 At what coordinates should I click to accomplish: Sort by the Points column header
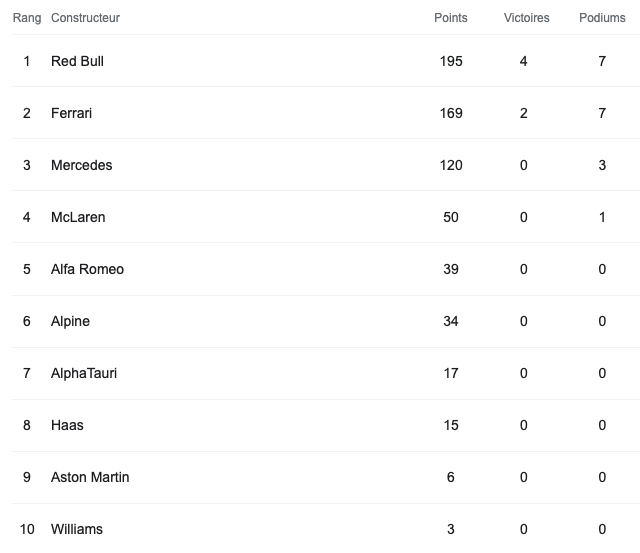pyautogui.click(x=451, y=18)
